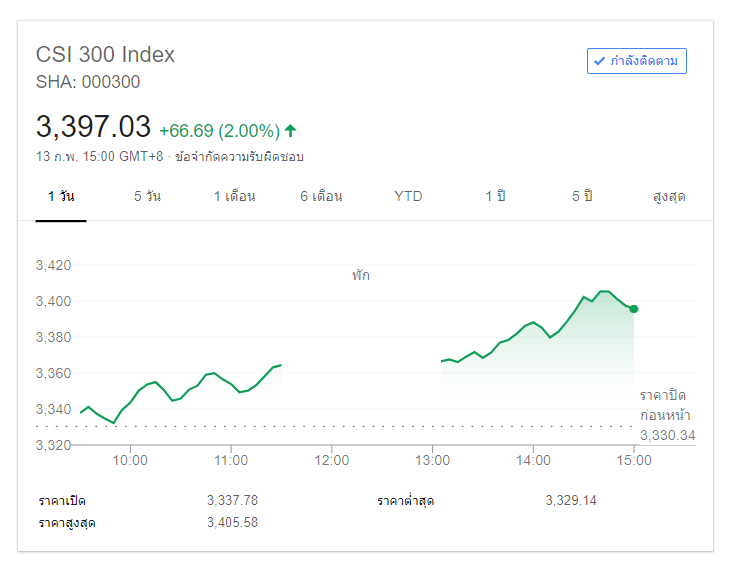This screenshot has height=571, width=736.
Task: Show the 6 เดือน chart tab
Action: click(321, 196)
